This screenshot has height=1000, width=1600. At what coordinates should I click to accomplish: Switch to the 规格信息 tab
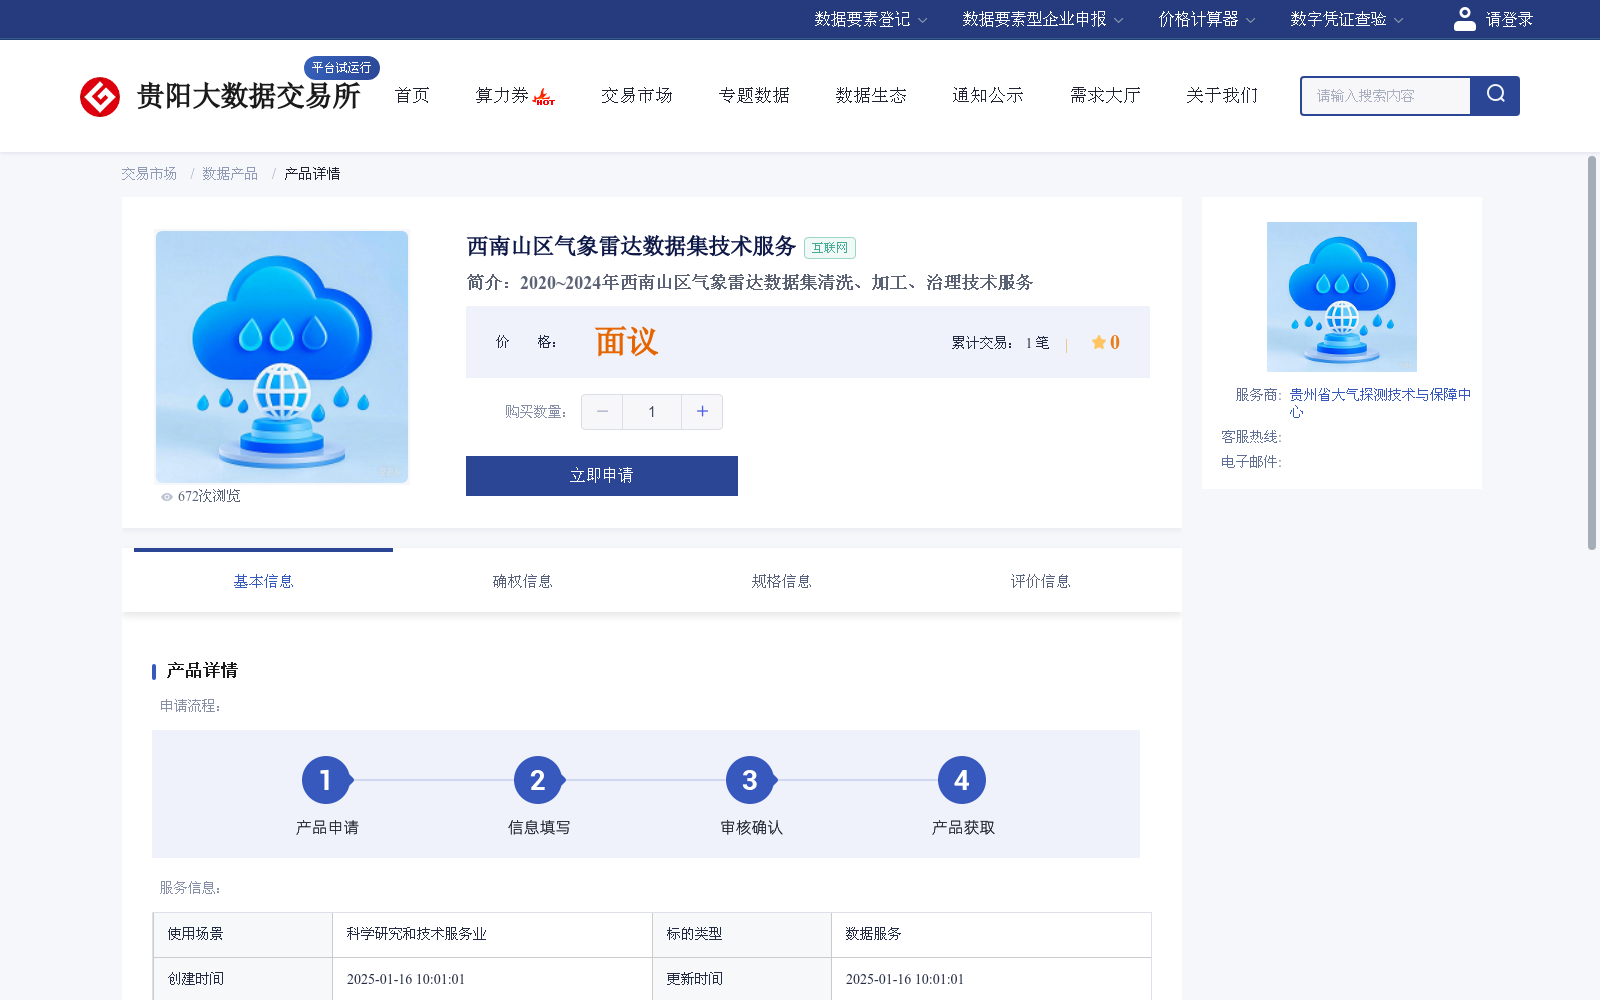(x=781, y=581)
